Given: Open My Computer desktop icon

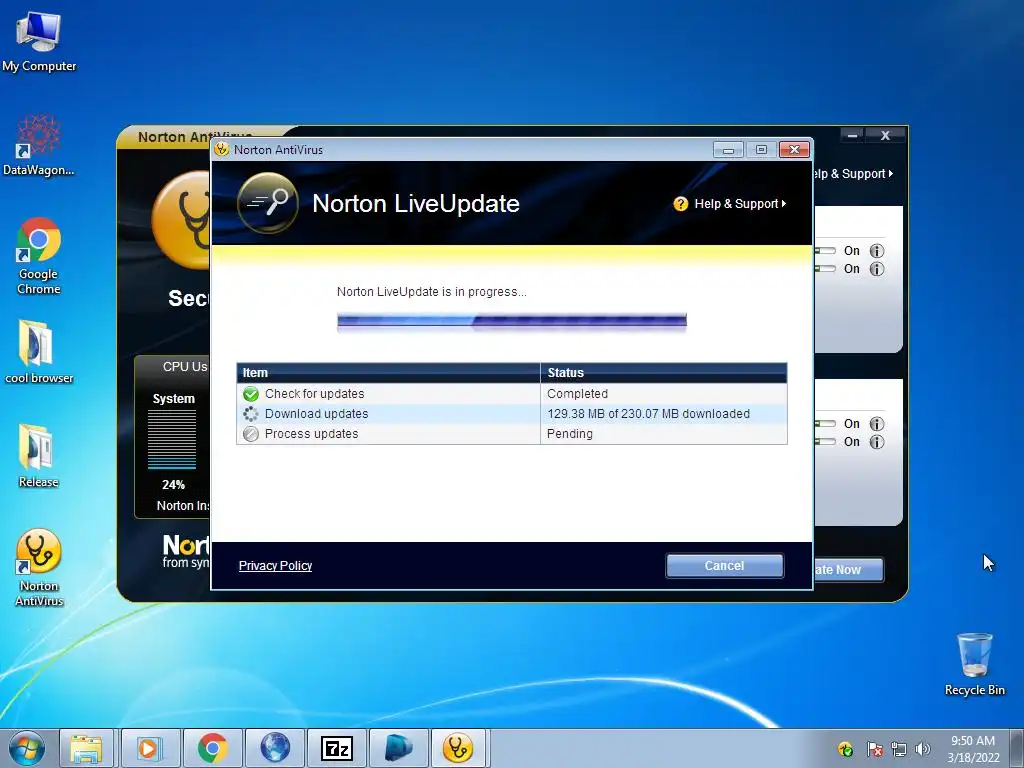Looking at the screenshot, I should point(39,42).
